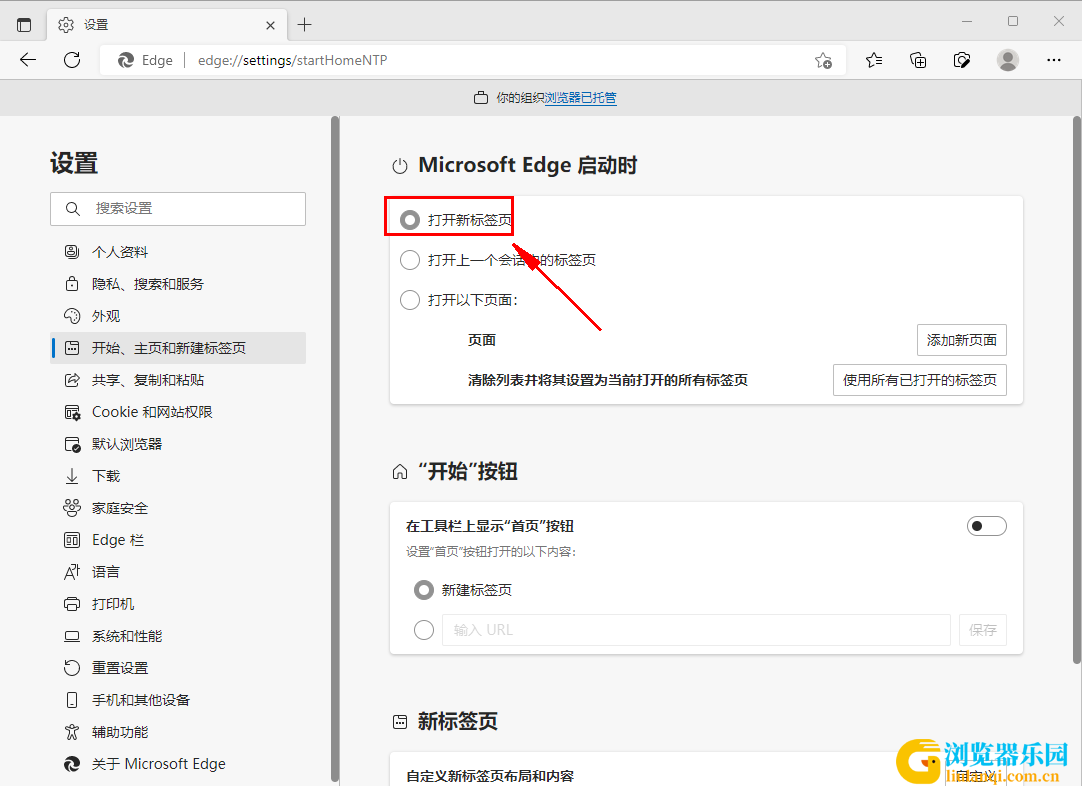Open the Settings and more ellipsis menu

(1054, 60)
